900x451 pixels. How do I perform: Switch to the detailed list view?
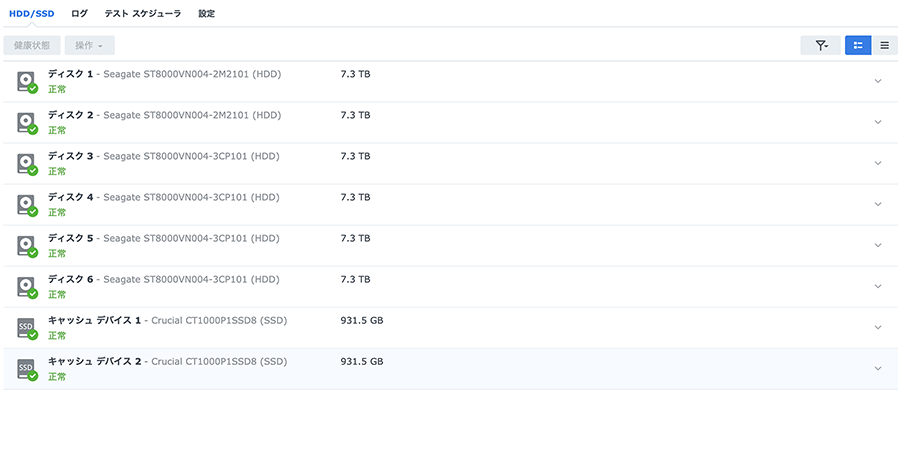coord(858,46)
